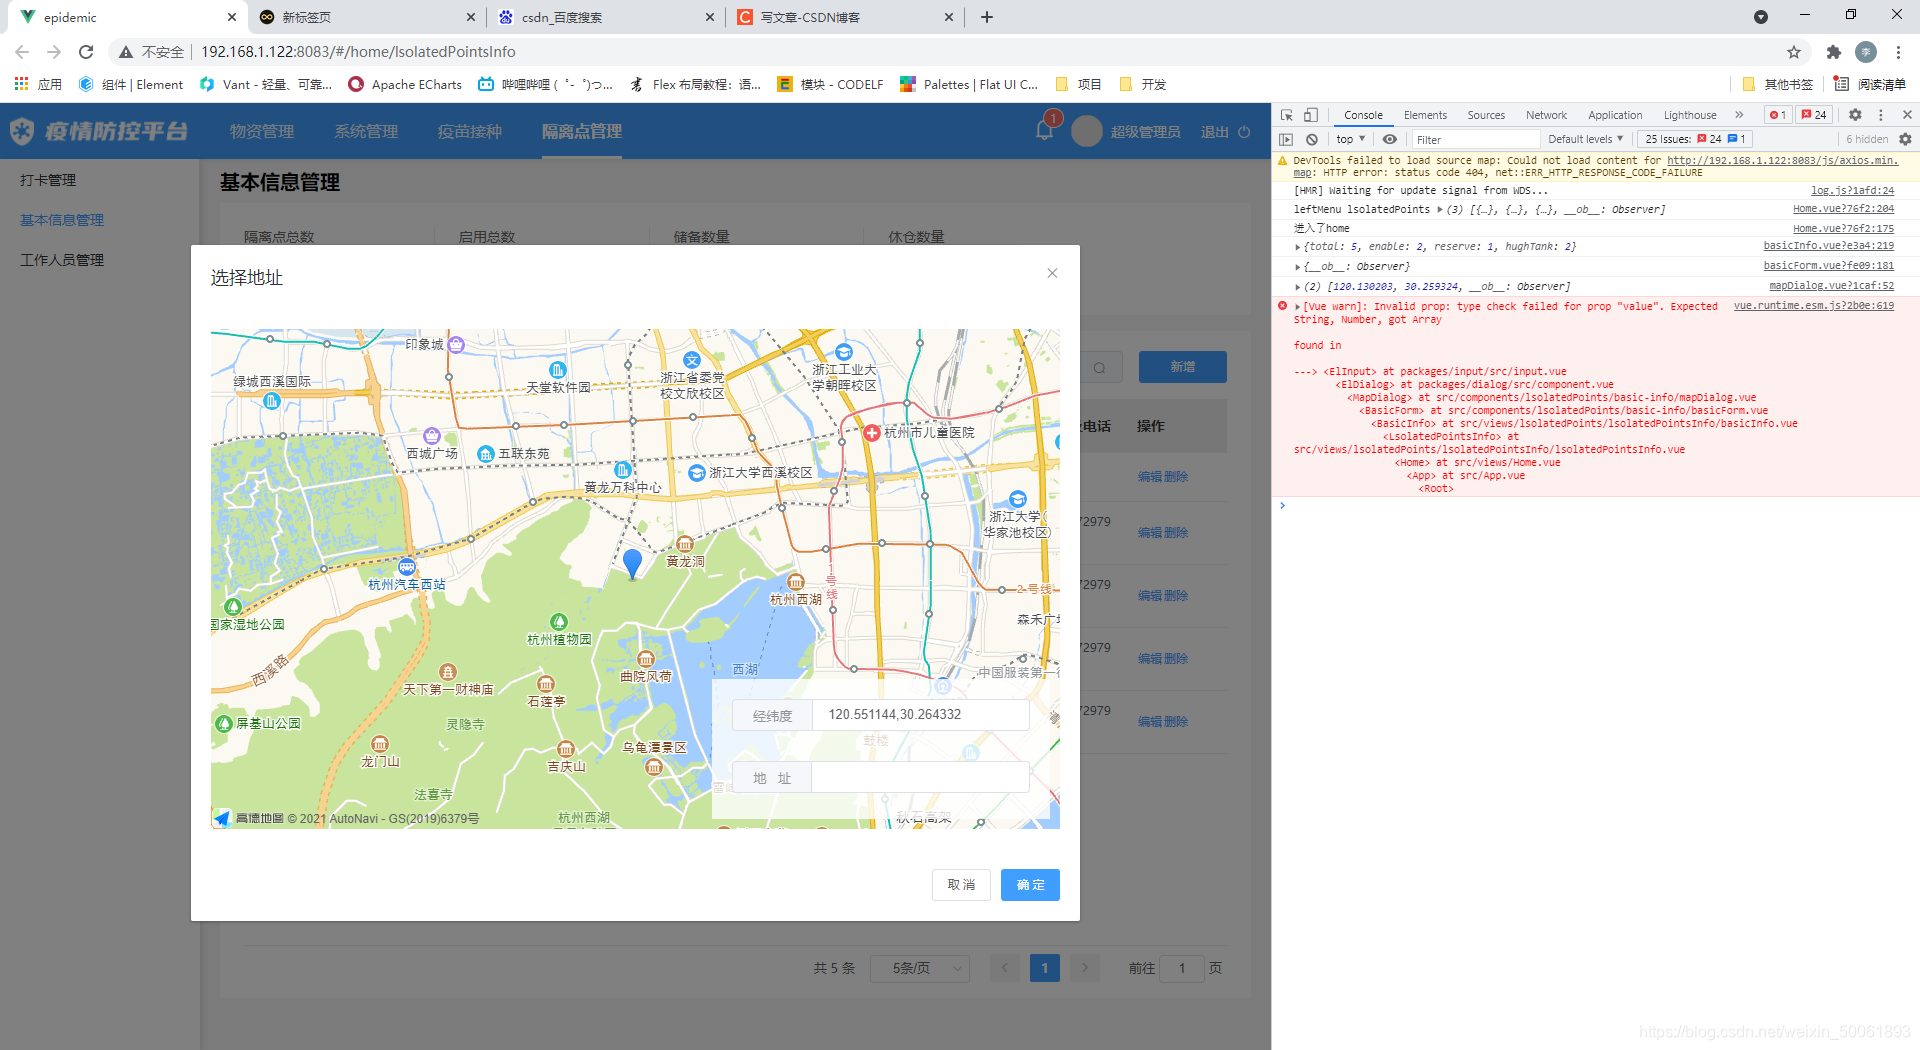Screen dimensions: 1920x1050
Task: Click the 确定 button in the dialog
Action: click(x=1030, y=885)
